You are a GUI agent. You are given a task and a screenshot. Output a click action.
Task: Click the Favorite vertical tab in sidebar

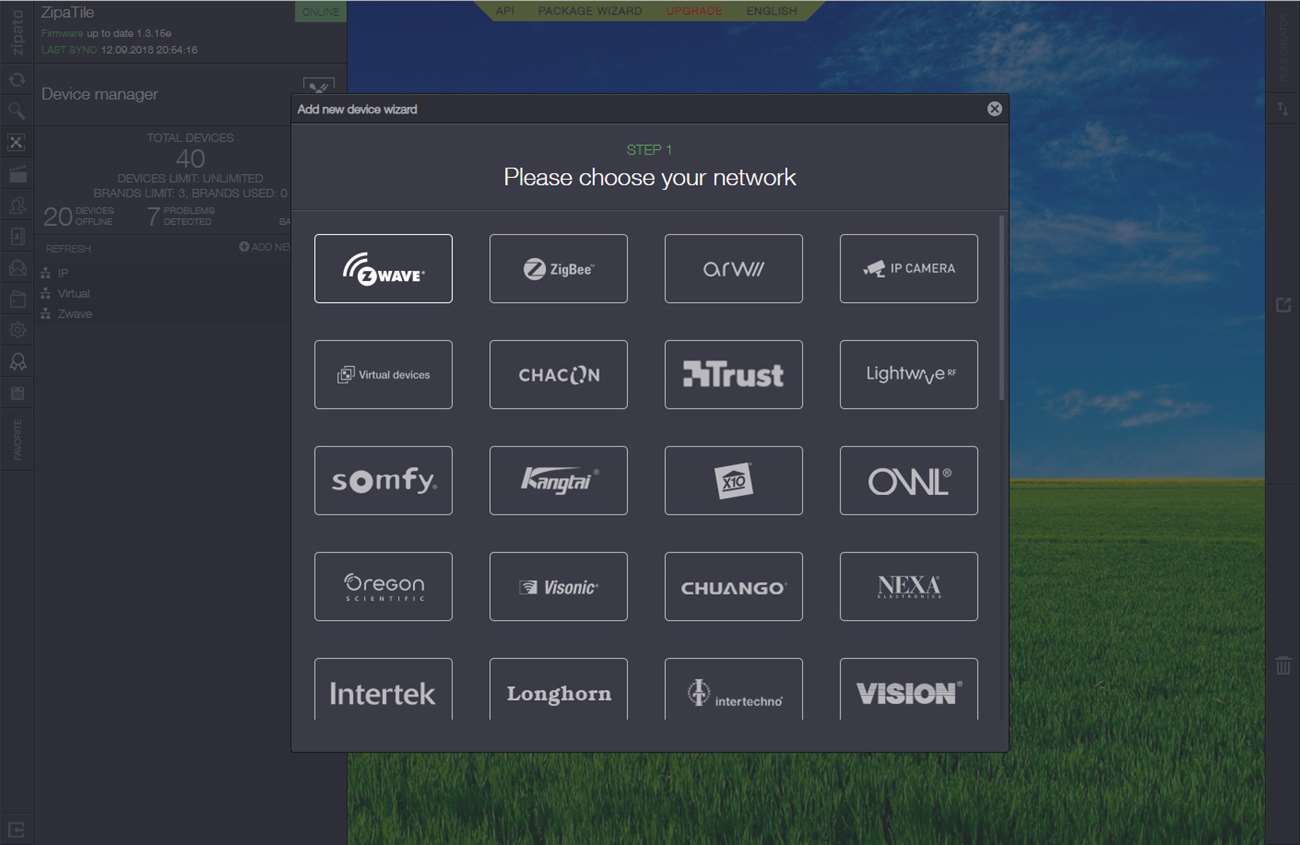point(17,440)
